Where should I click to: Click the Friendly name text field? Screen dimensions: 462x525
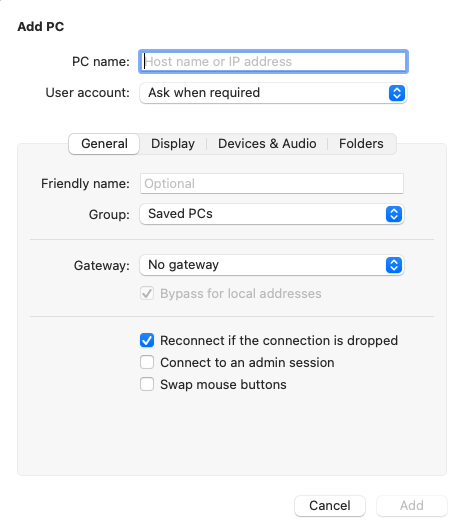(272, 183)
